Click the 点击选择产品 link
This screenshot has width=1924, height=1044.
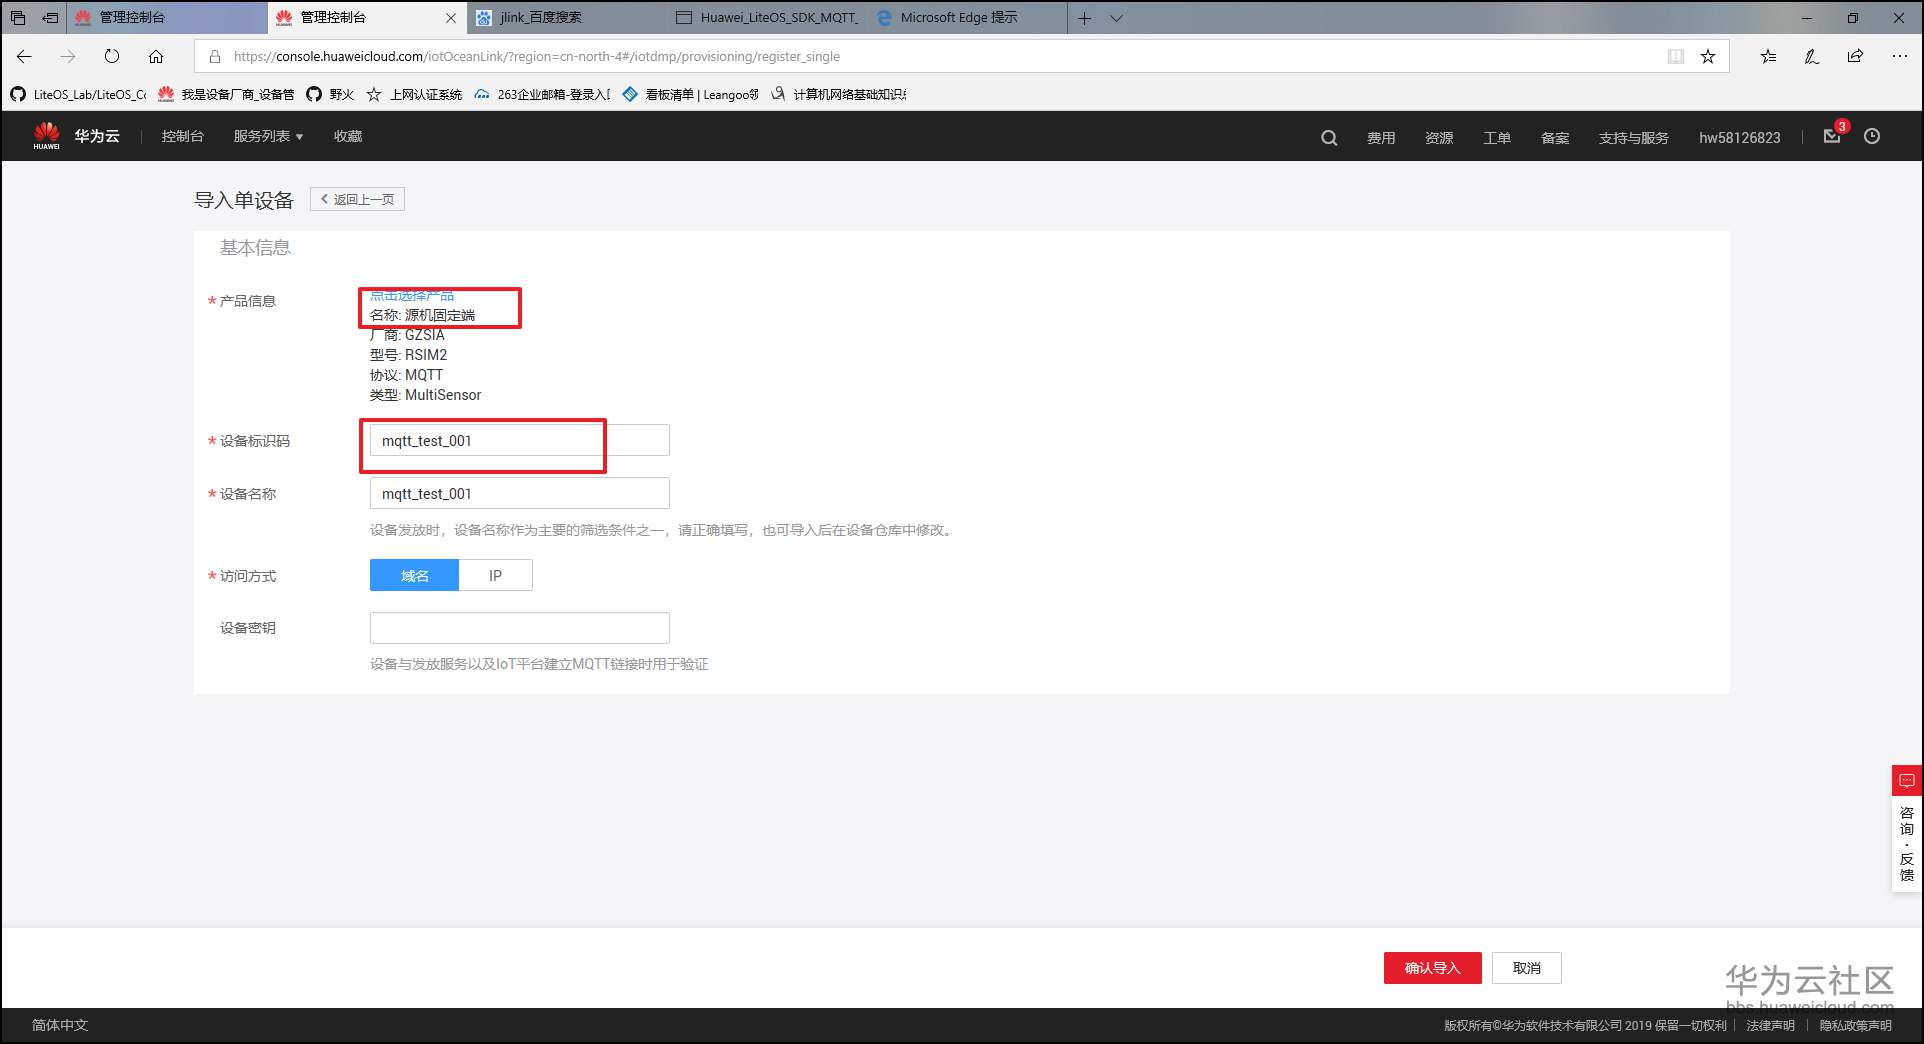pyautogui.click(x=412, y=295)
